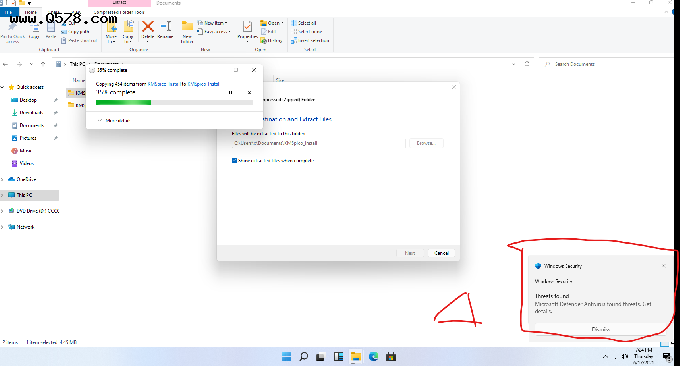This screenshot has height=366, width=680.
Task: Click History in the Open group
Action: (271, 41)
